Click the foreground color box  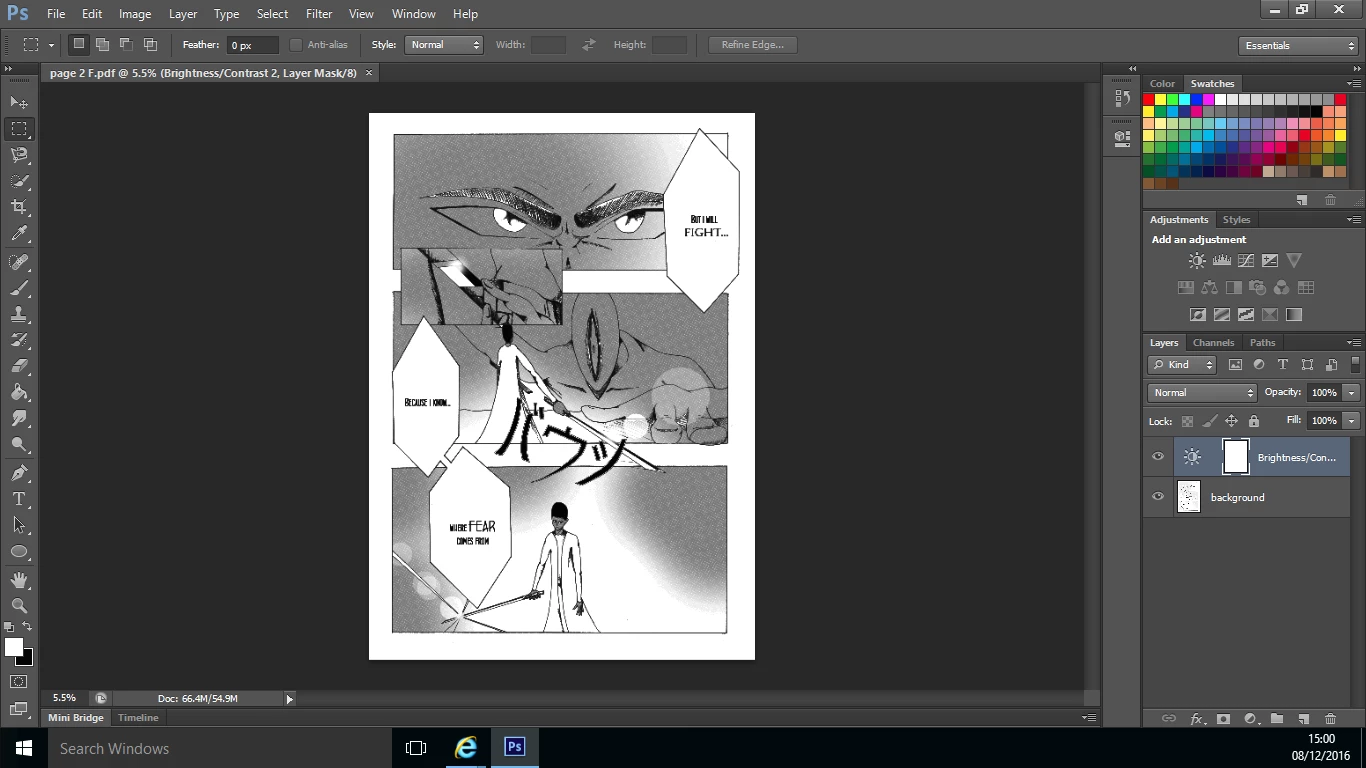[x=13, y=648]
